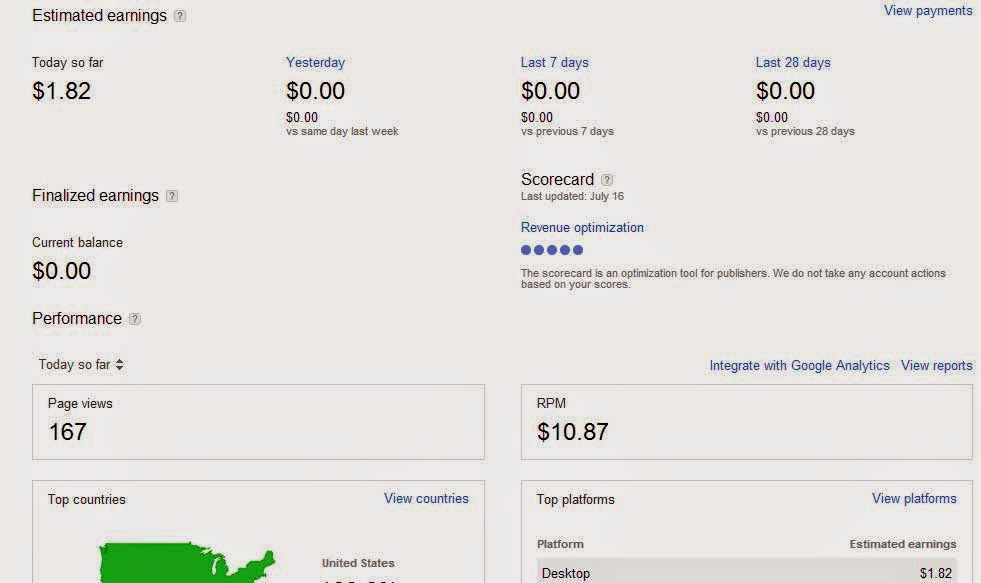Open the Performance help icon
The image size is (981, 583).
(x=135, y=319)
